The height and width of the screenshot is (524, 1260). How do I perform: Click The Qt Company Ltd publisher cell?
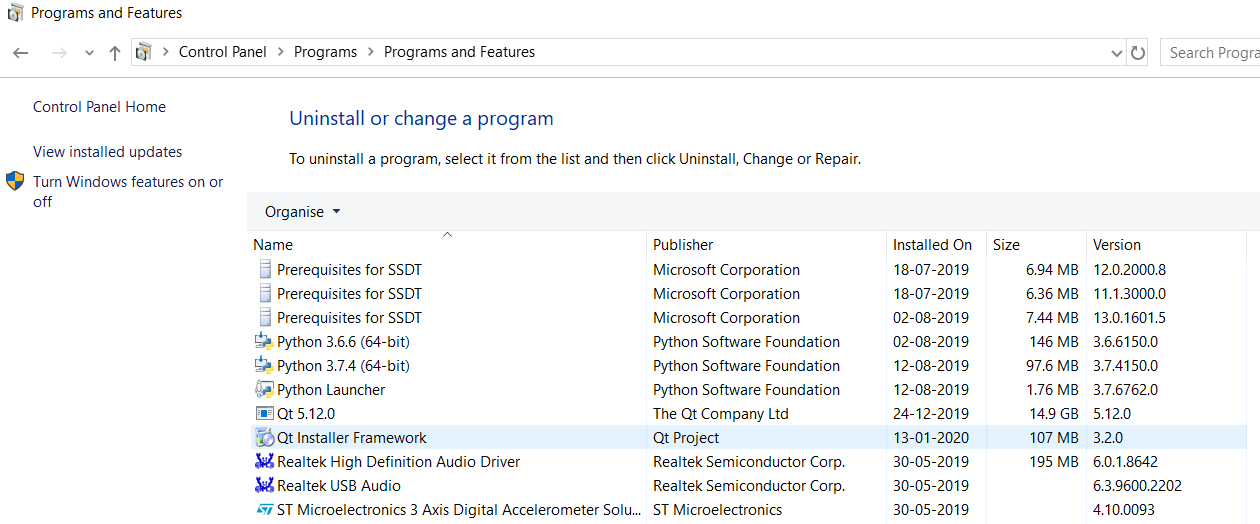[x=721, y=414]
